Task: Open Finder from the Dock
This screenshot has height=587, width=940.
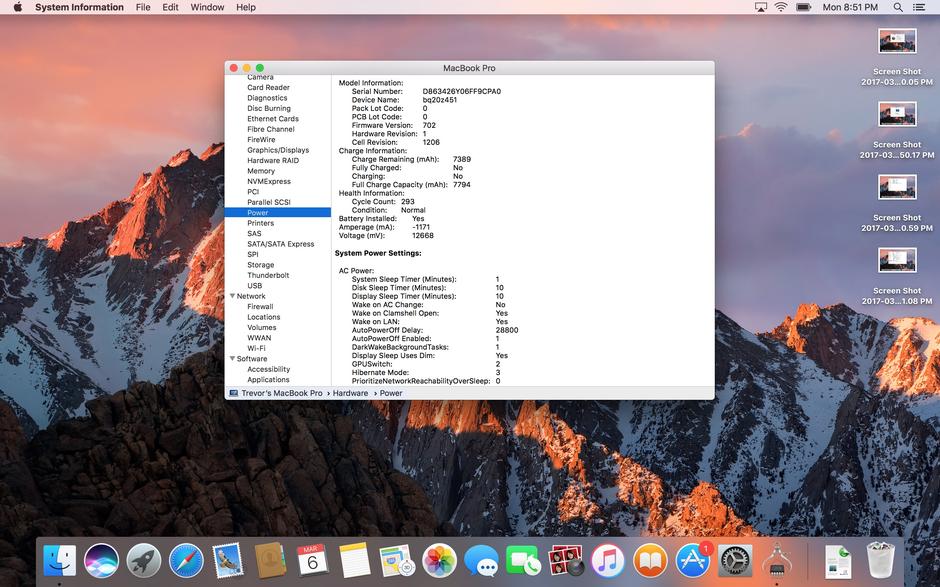Action: pos(59,561)
